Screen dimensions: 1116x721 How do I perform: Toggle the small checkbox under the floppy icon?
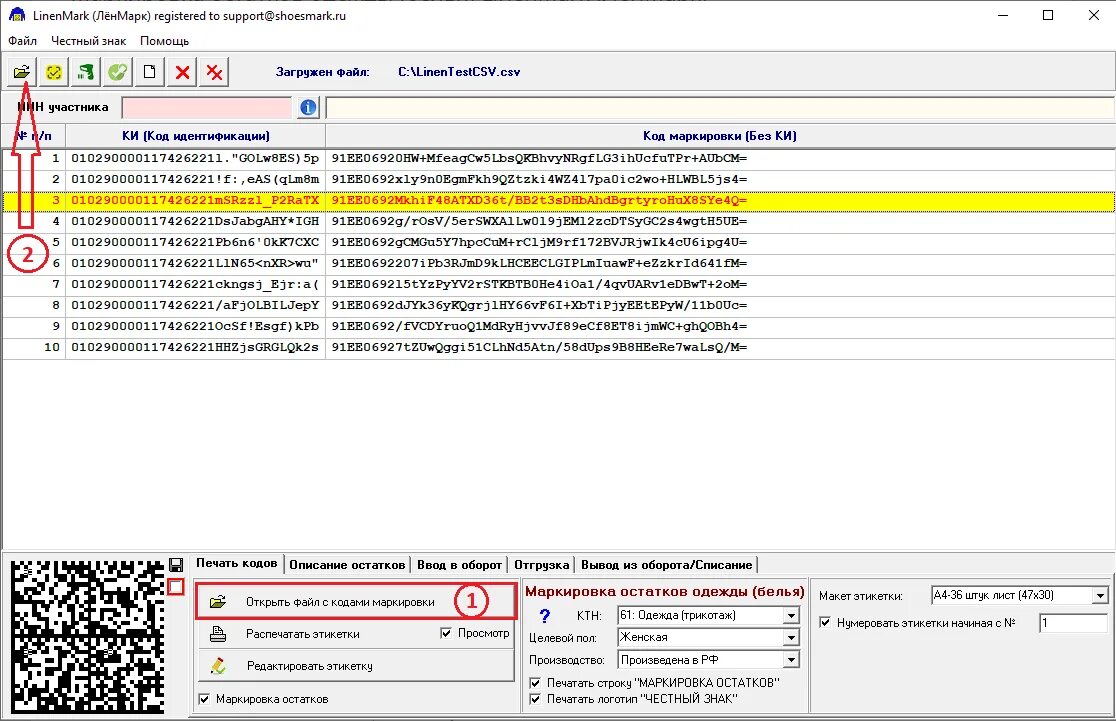[176, 587]
